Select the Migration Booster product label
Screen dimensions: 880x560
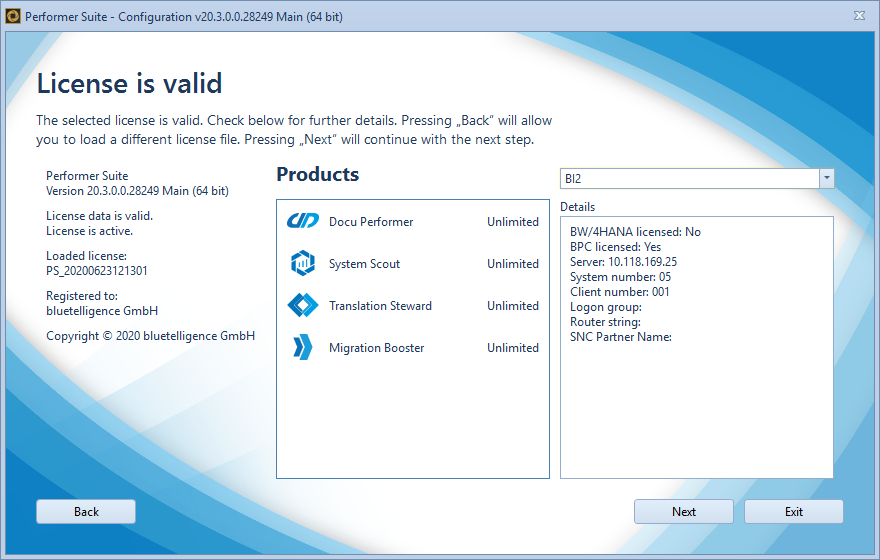(x=376, y=348)
